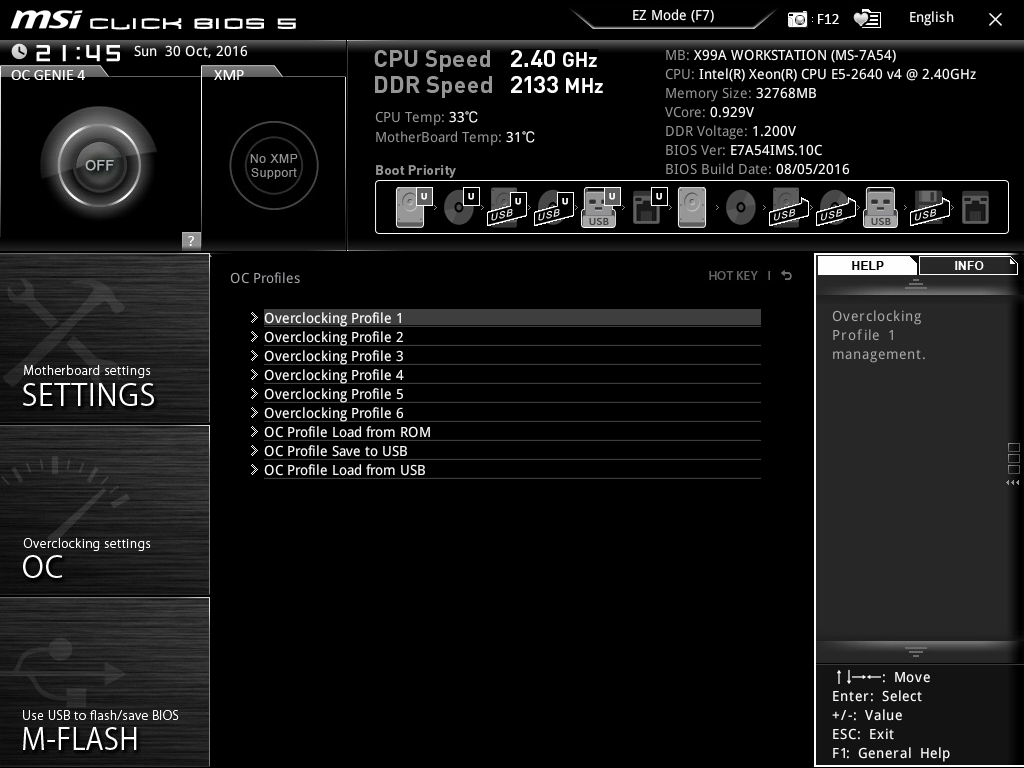Select the UEFI CD/DVD boot device icon

point(461,207)
